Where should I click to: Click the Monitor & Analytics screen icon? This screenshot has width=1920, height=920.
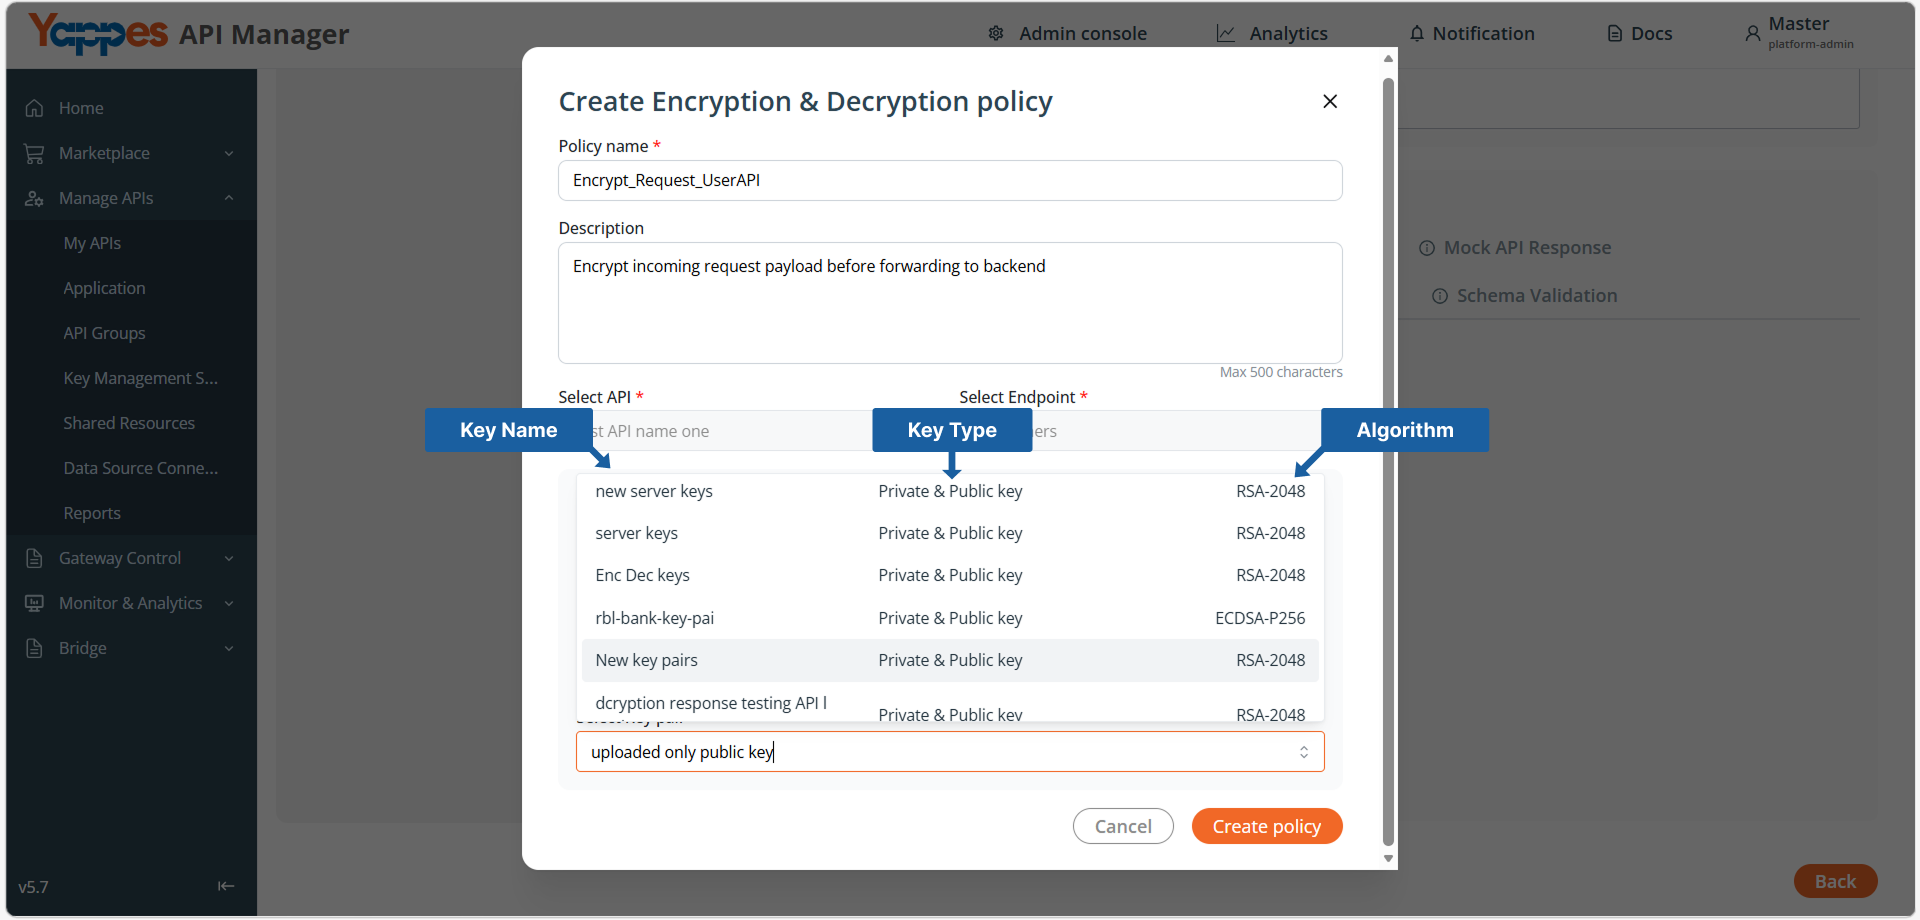pyautogui.click(x=34, y=603)
